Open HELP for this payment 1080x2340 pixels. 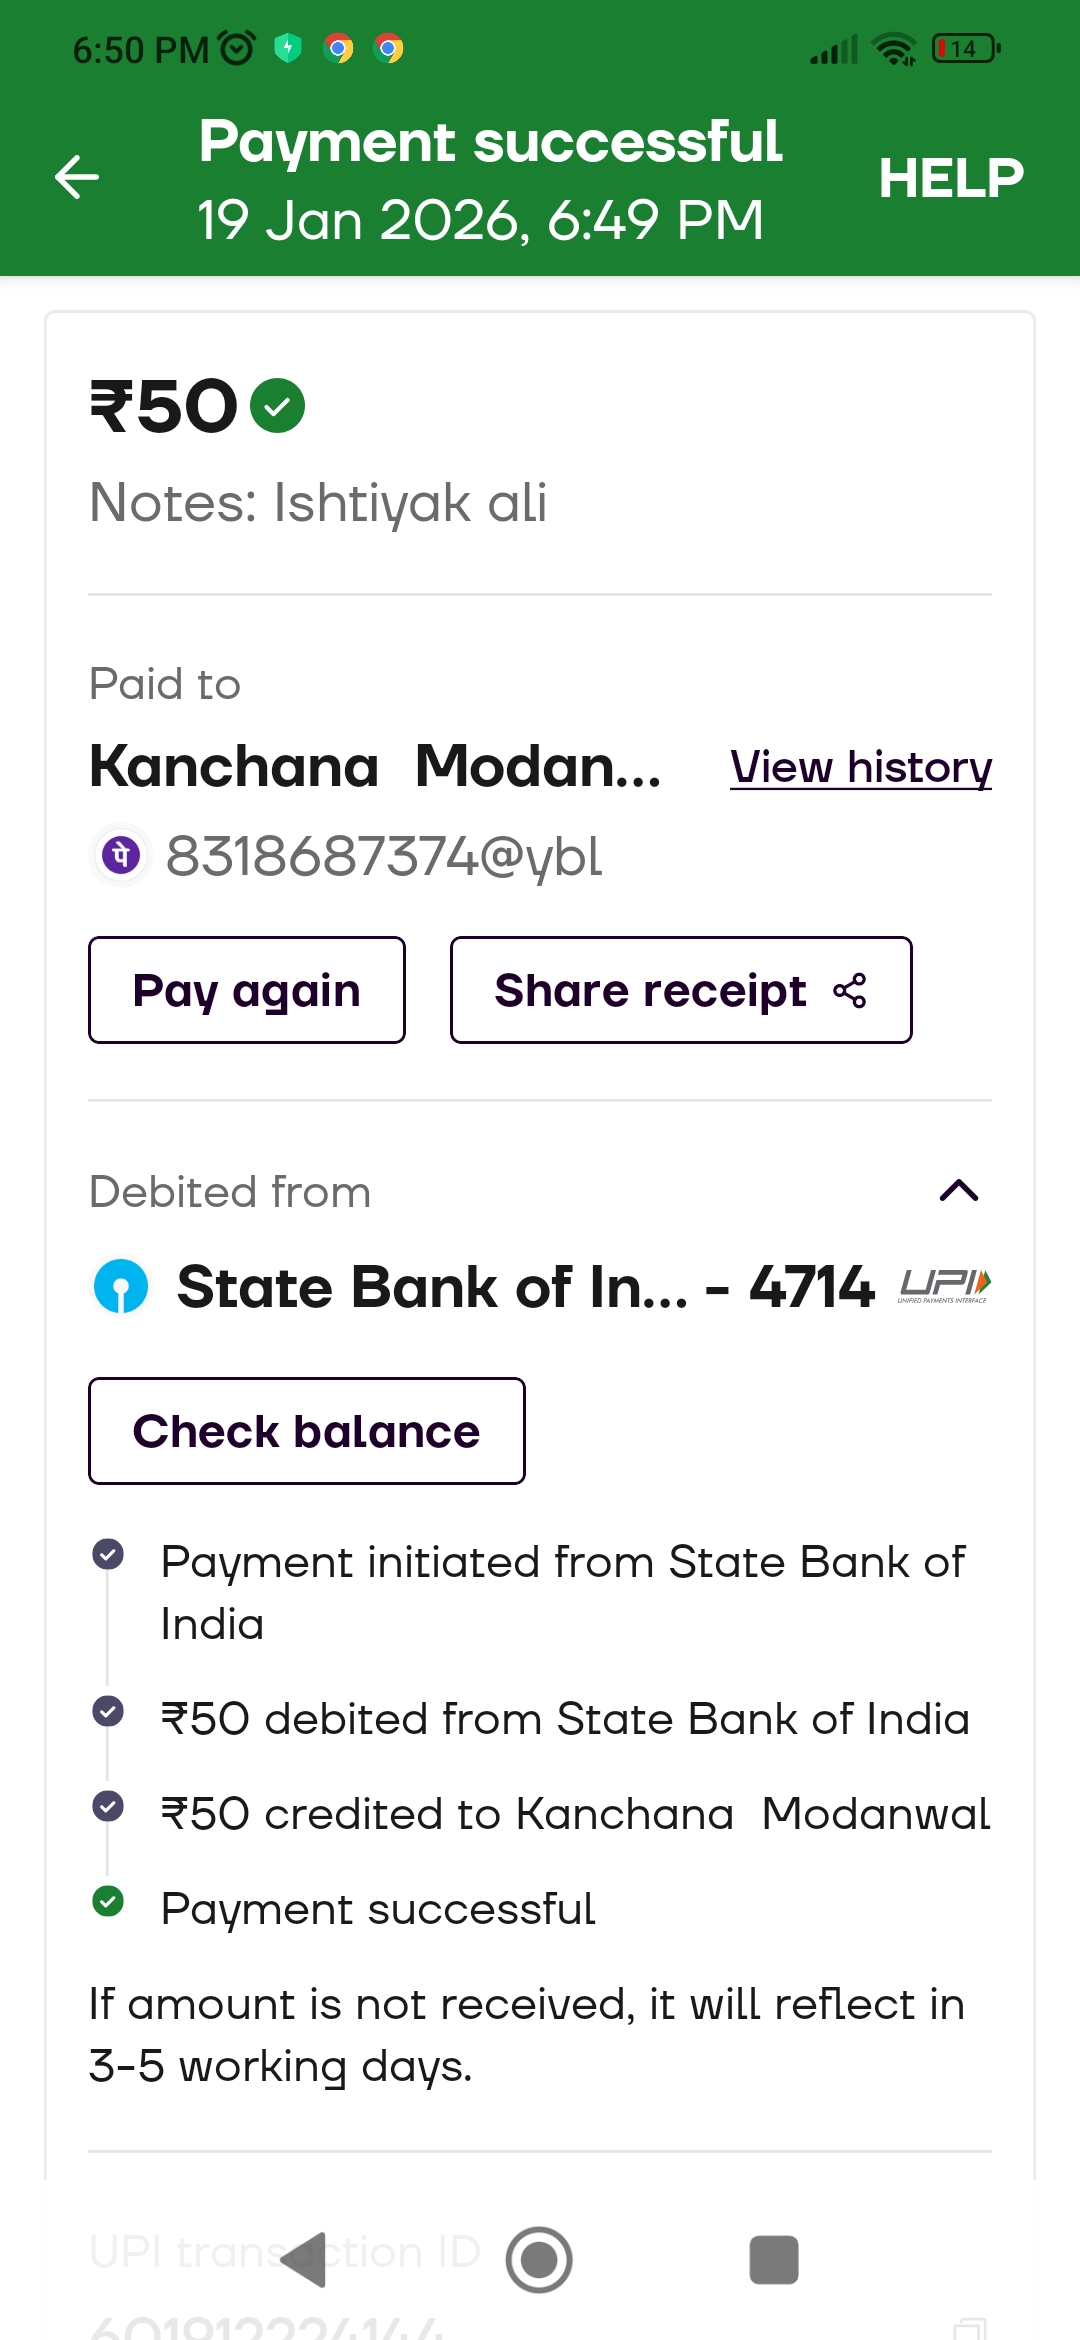click(950, 179)
